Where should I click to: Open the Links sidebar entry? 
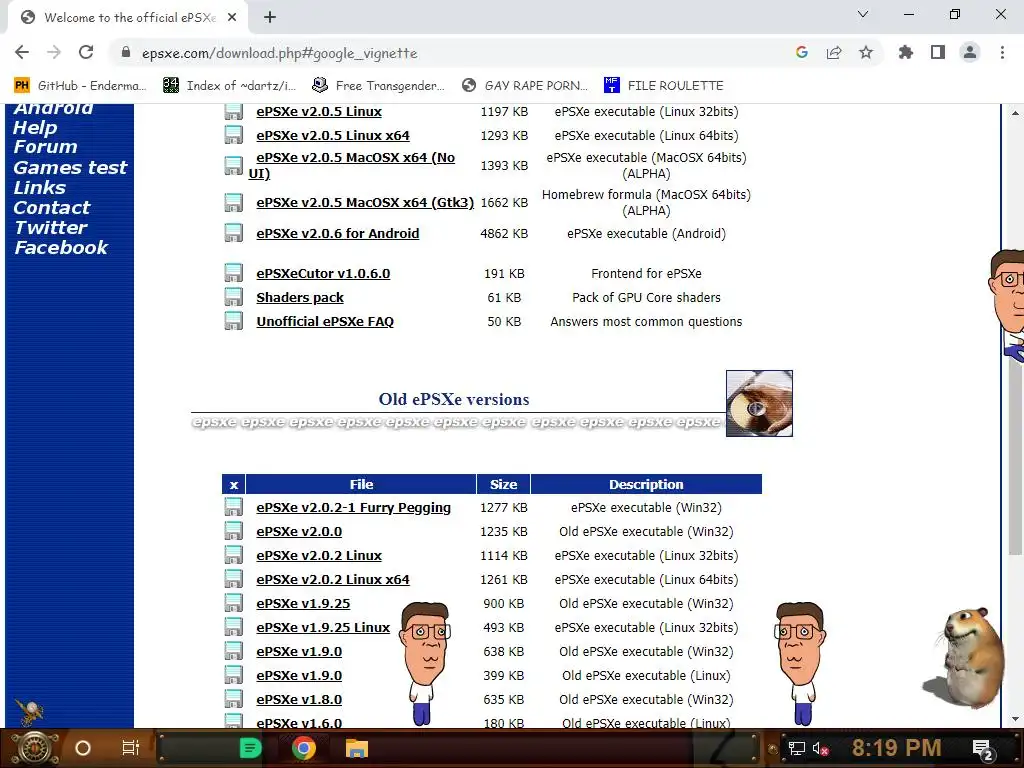click(x=39, y=188)
